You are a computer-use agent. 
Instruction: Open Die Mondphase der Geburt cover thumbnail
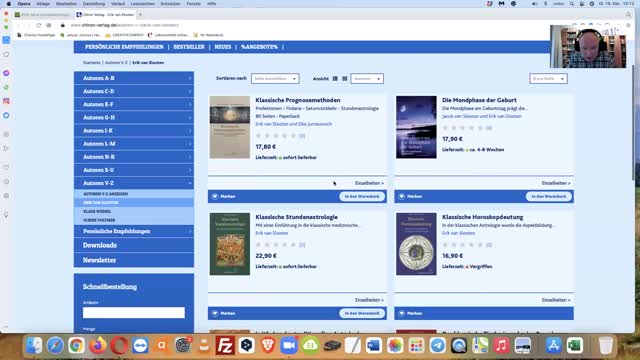click(416, 127)
